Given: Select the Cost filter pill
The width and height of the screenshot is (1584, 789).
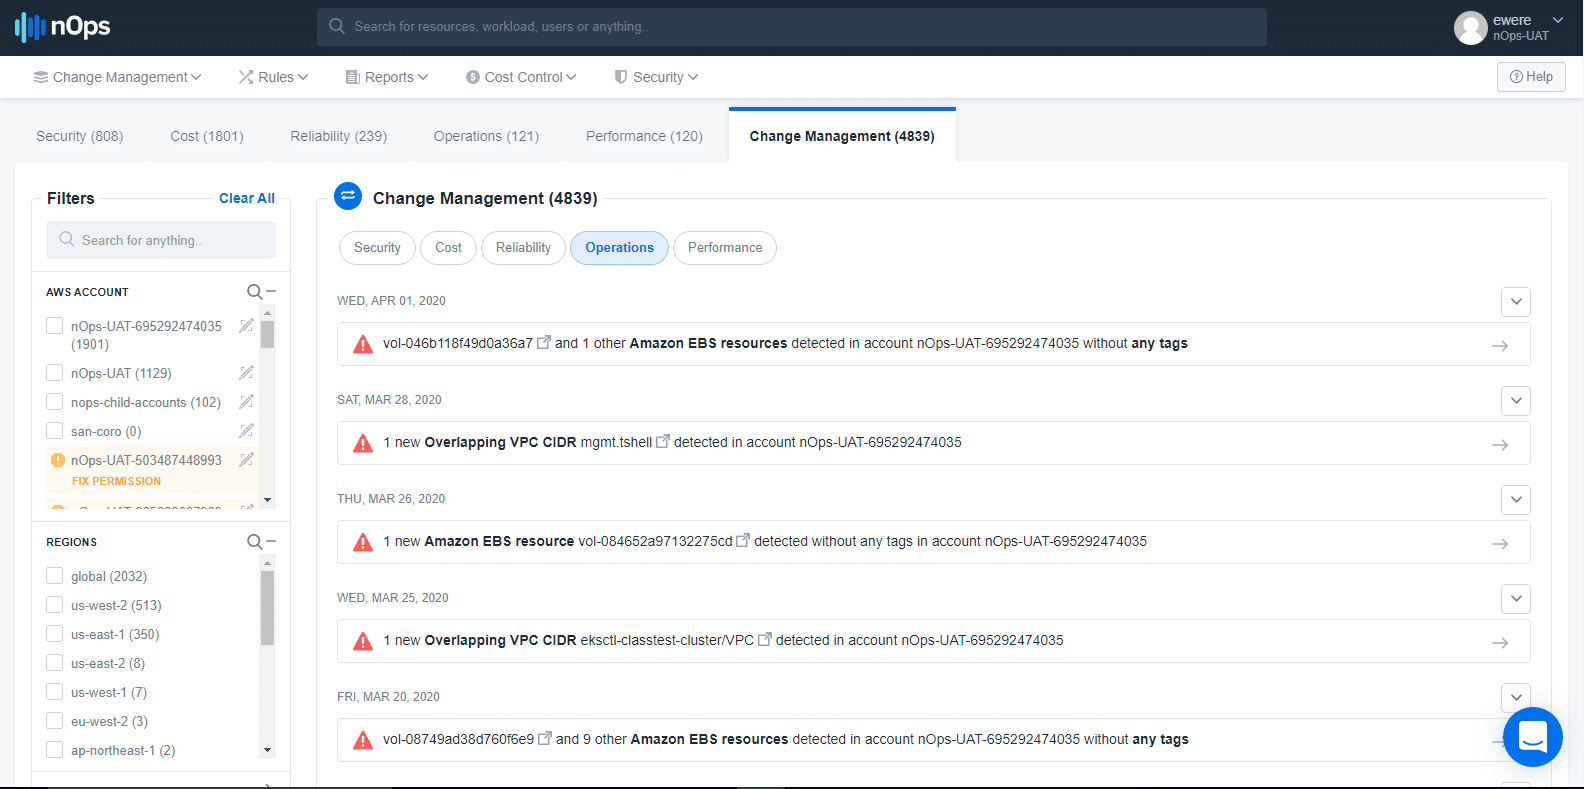Looking at the screenshot, I should click(x=448, y=248).
